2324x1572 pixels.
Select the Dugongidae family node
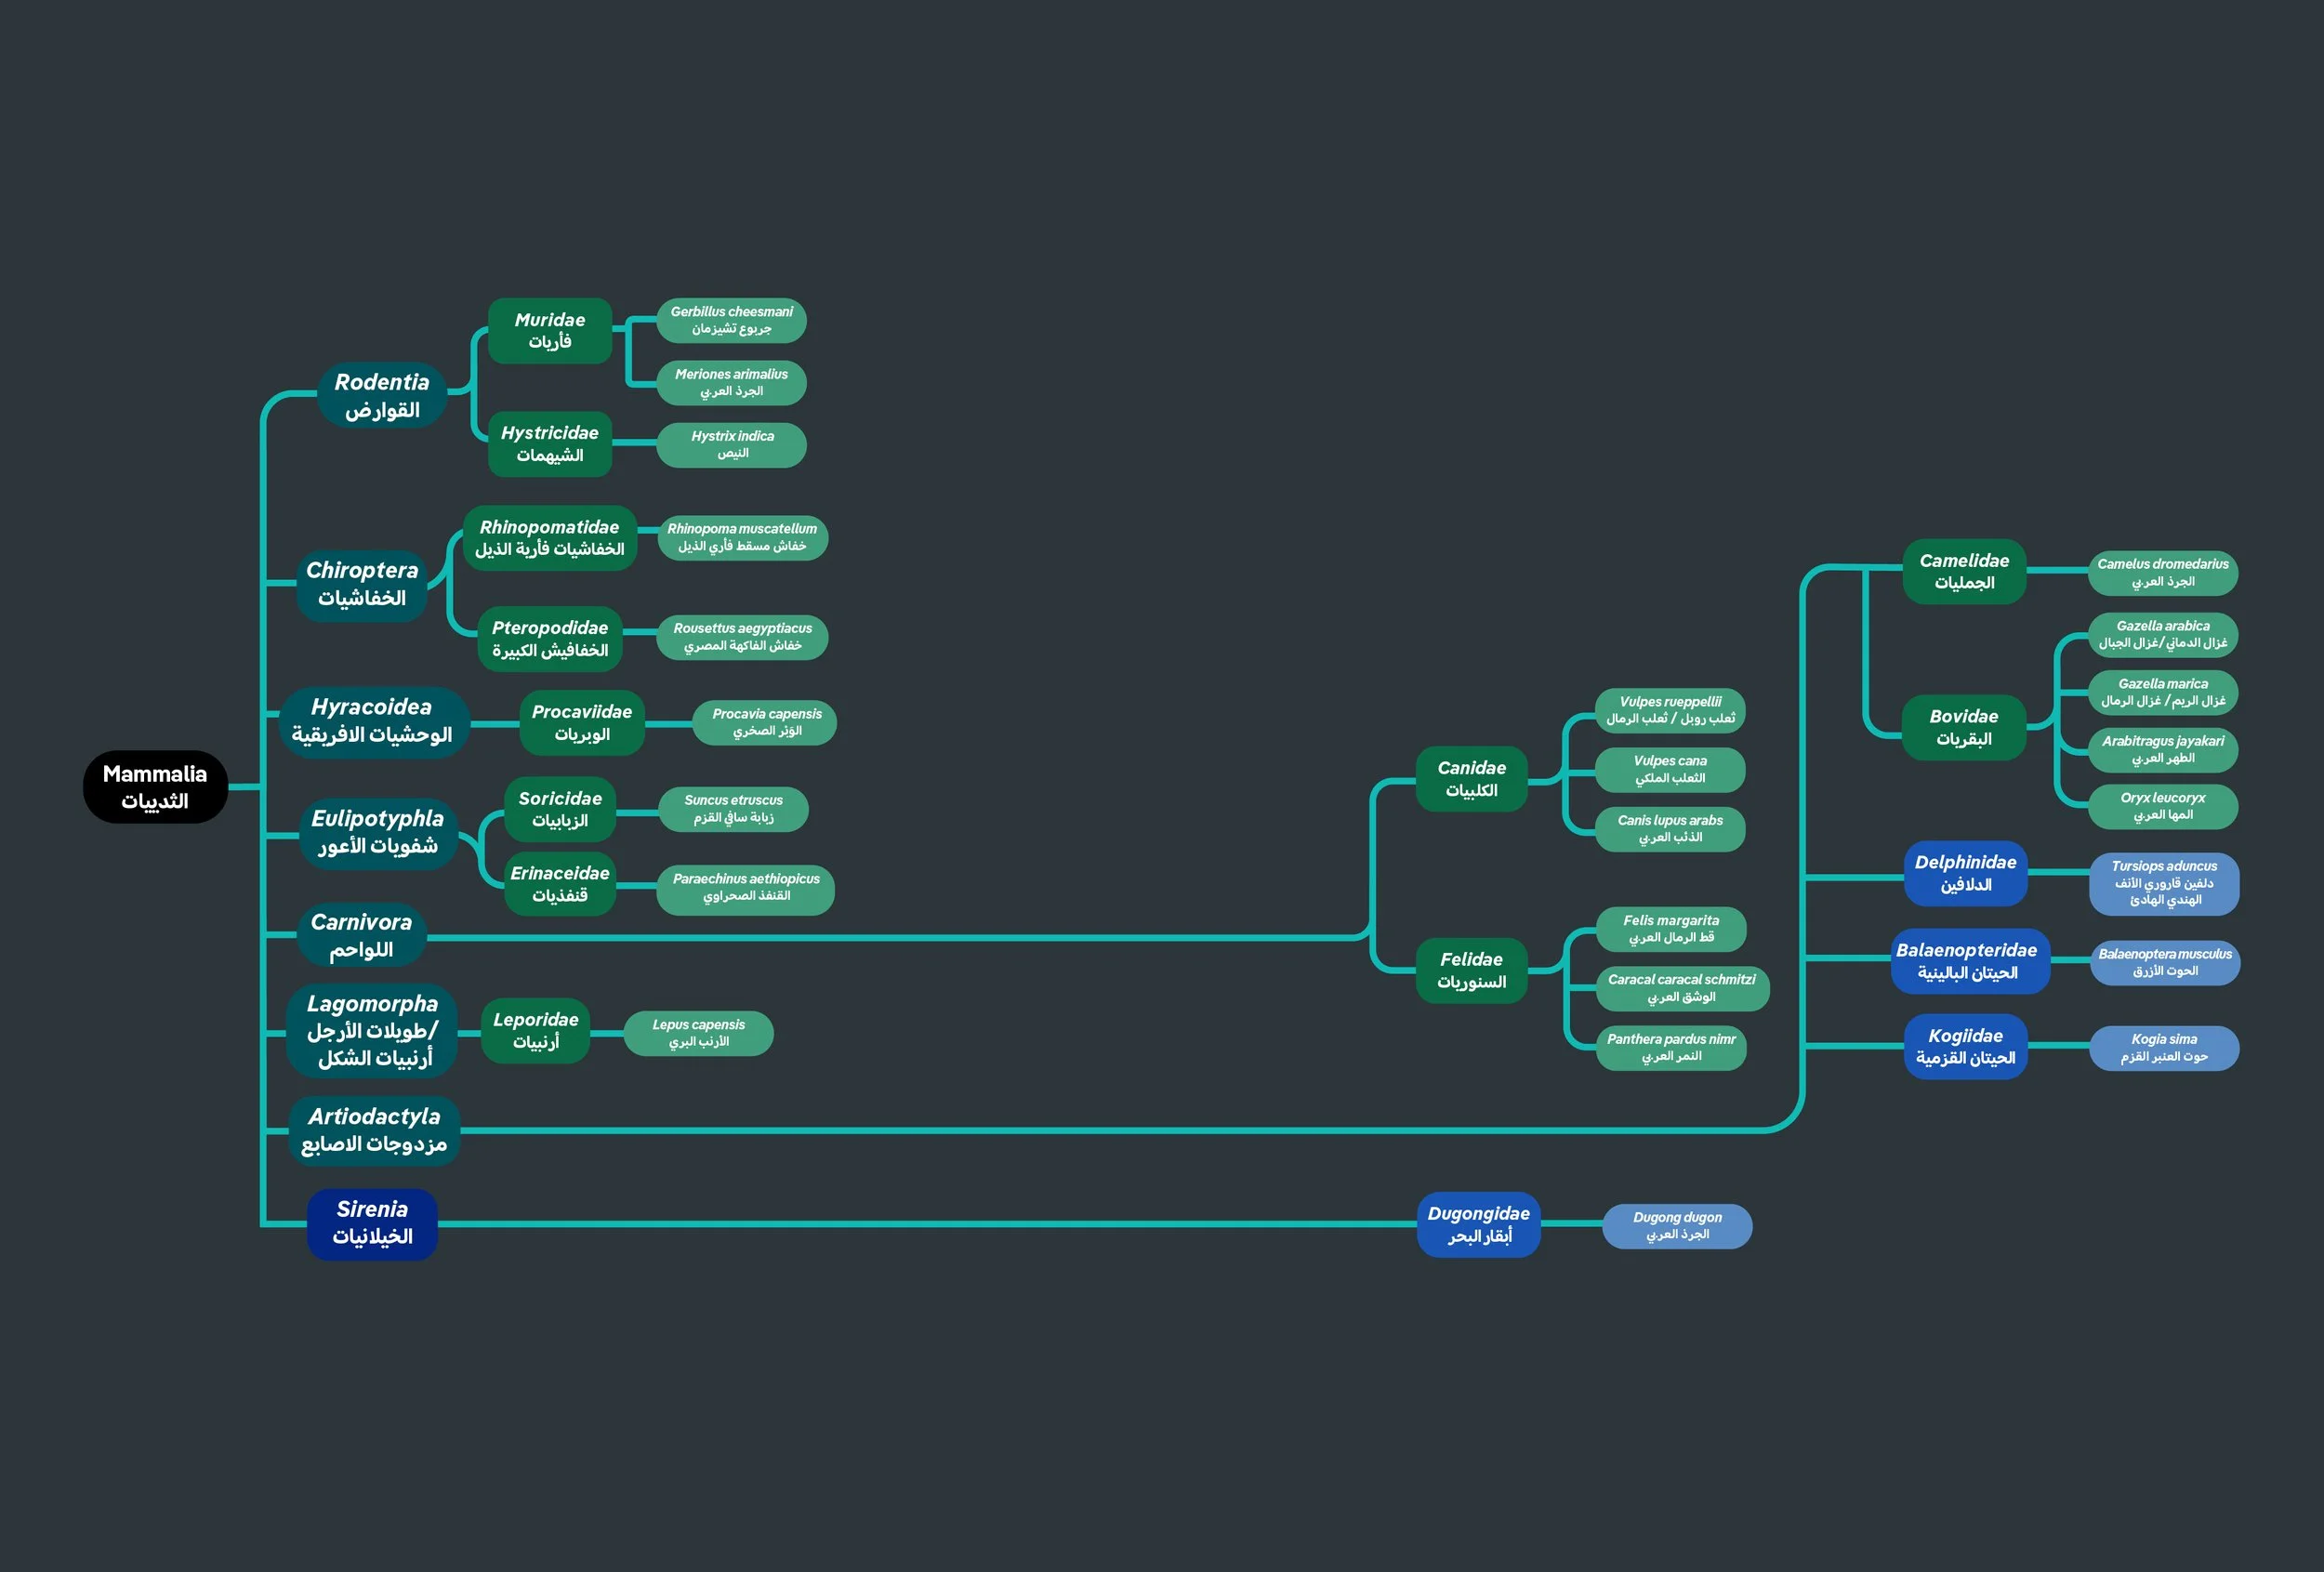(x=1478, y=1224)
